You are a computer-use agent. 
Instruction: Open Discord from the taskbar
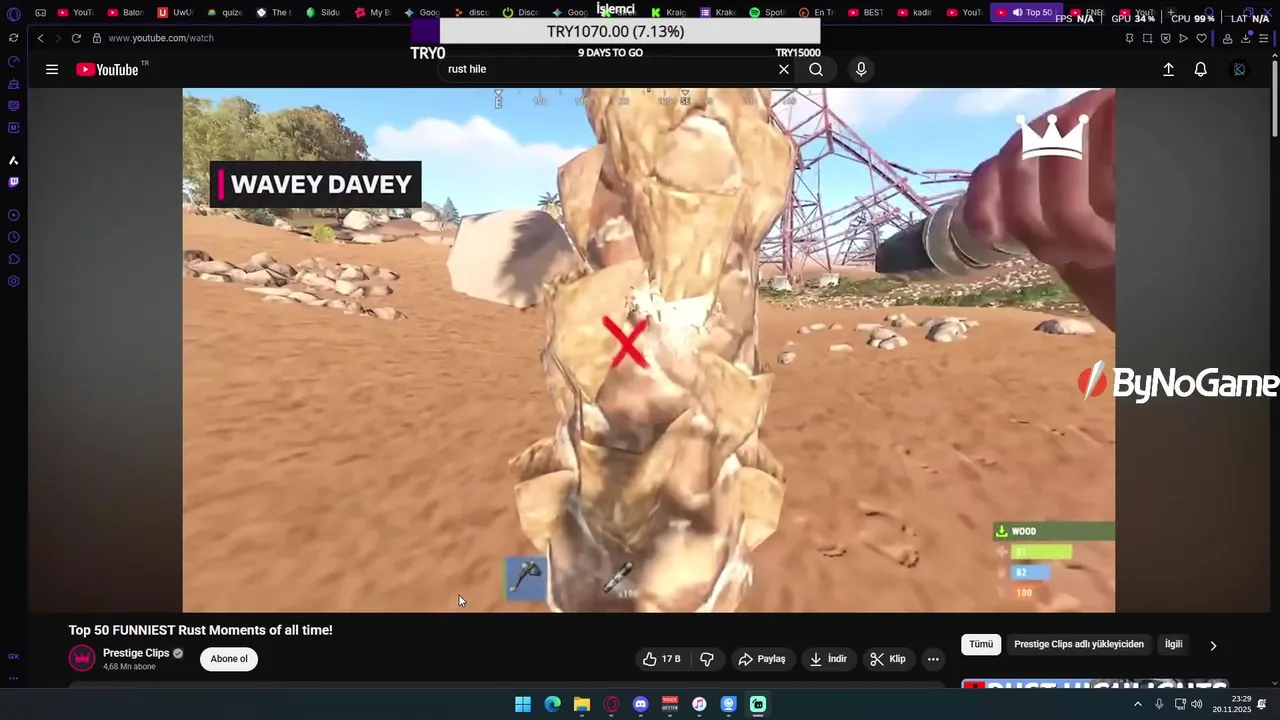(641, 704)
